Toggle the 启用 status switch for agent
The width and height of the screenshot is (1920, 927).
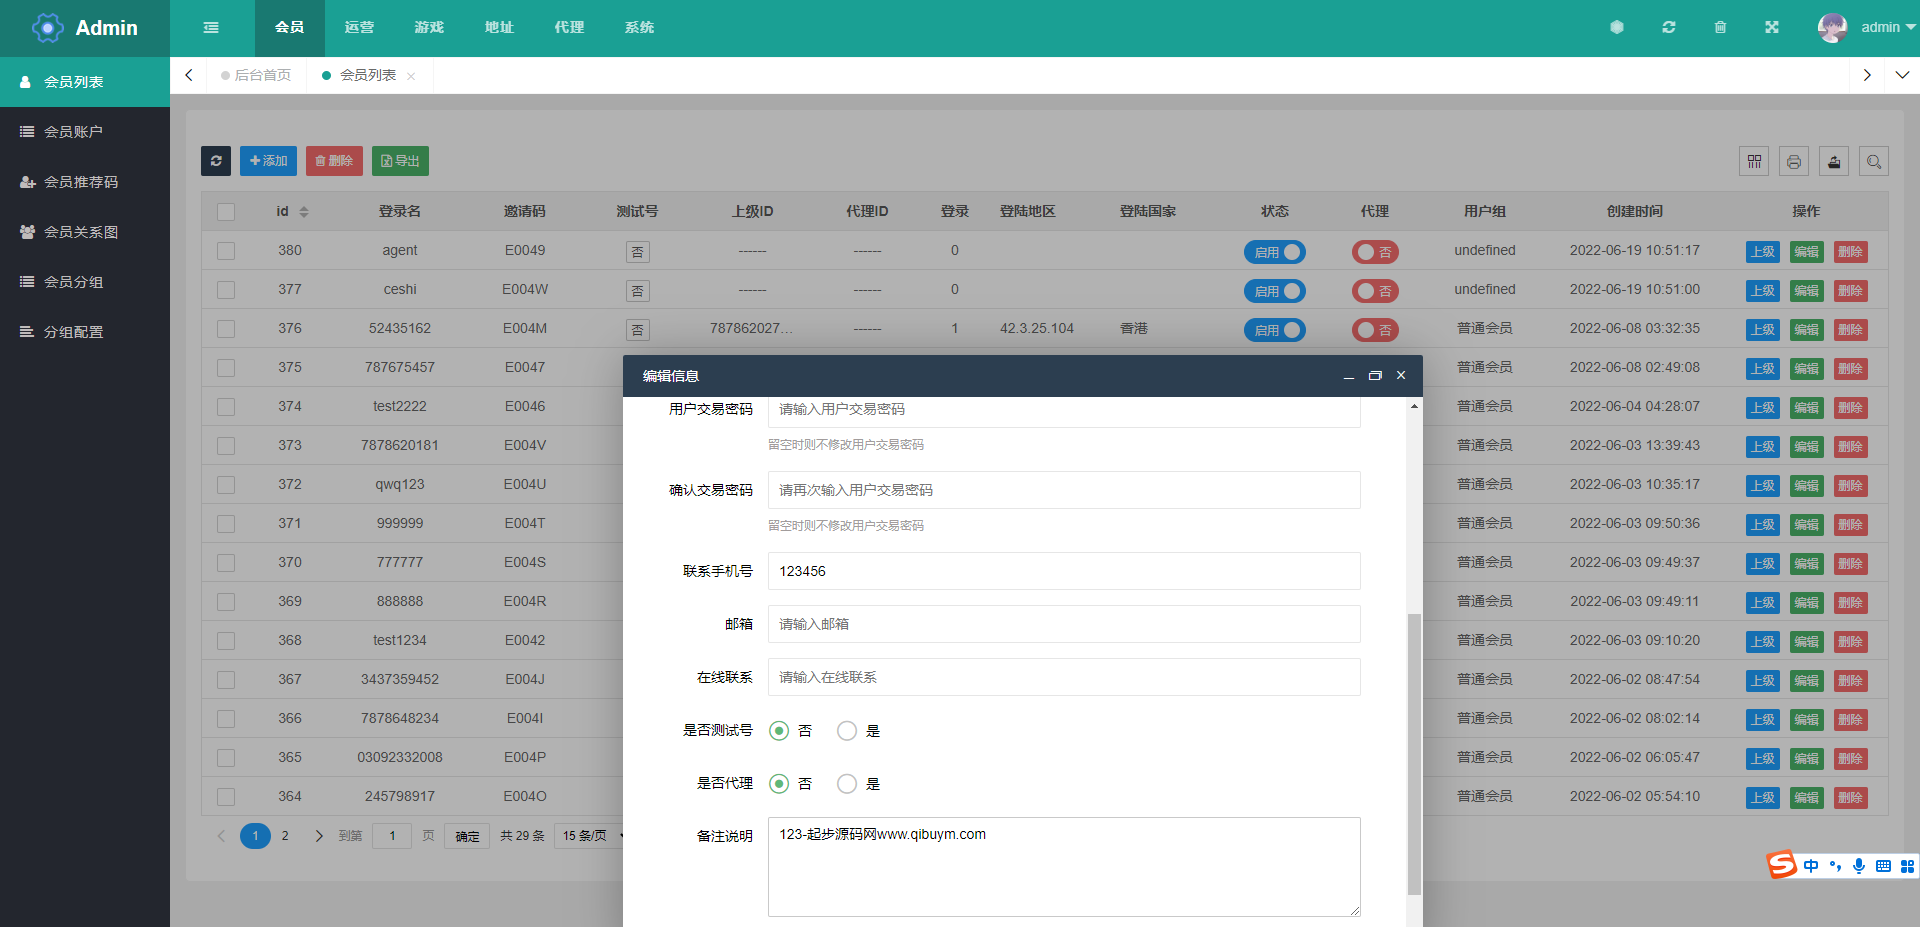point(1274,252)
